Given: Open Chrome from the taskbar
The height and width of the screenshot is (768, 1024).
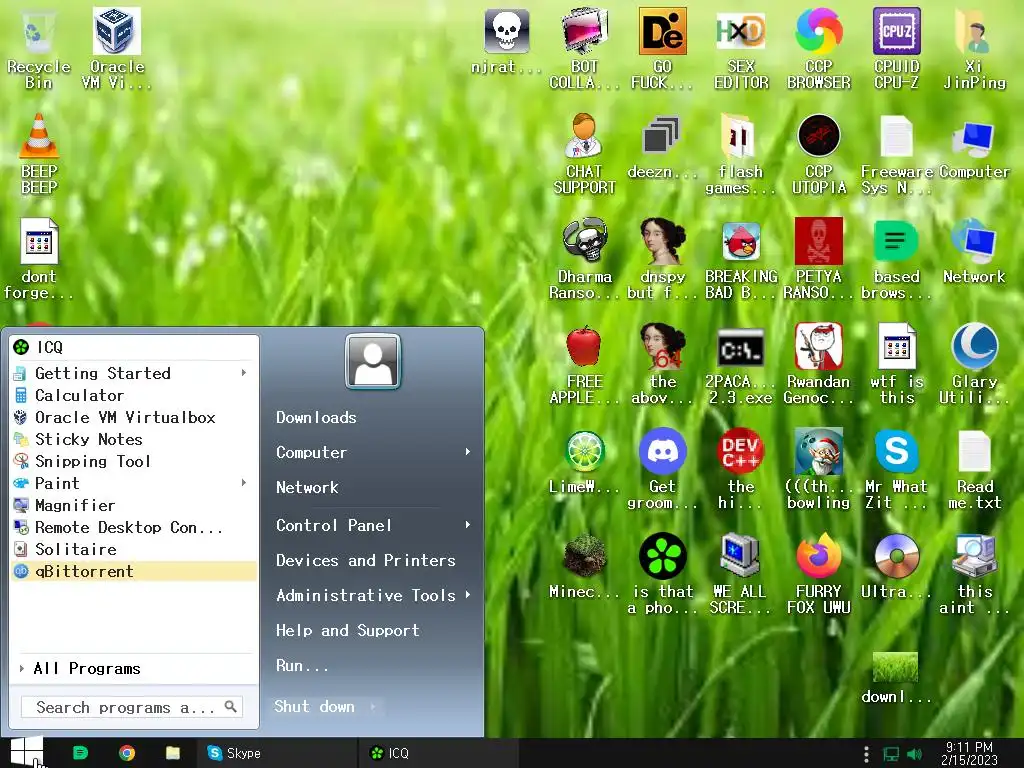Looking at the screenshot, I should click(x=127, y=753).
